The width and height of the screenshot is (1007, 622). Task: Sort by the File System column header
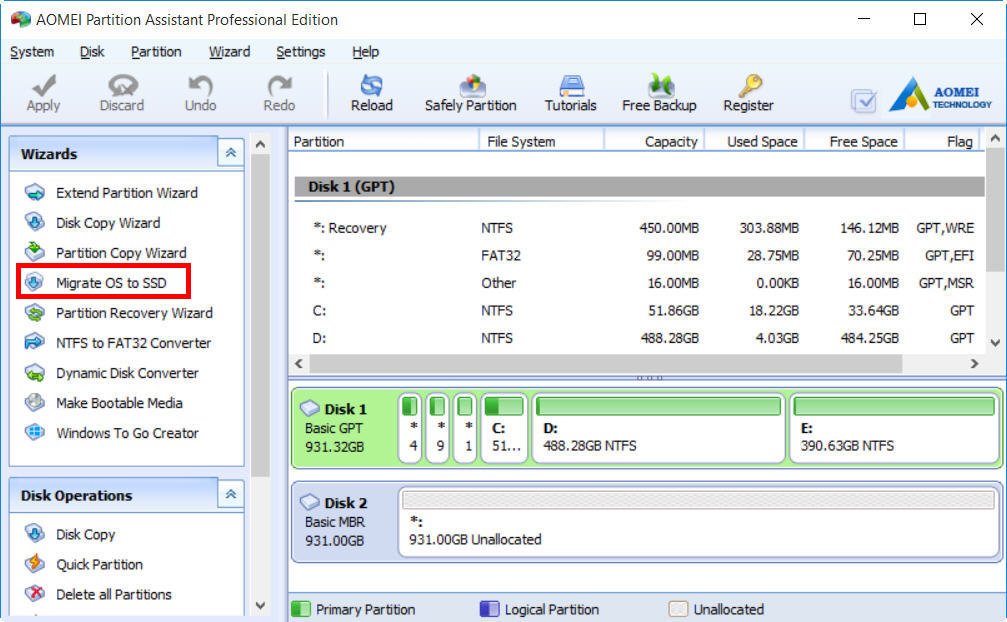point(541,141)
